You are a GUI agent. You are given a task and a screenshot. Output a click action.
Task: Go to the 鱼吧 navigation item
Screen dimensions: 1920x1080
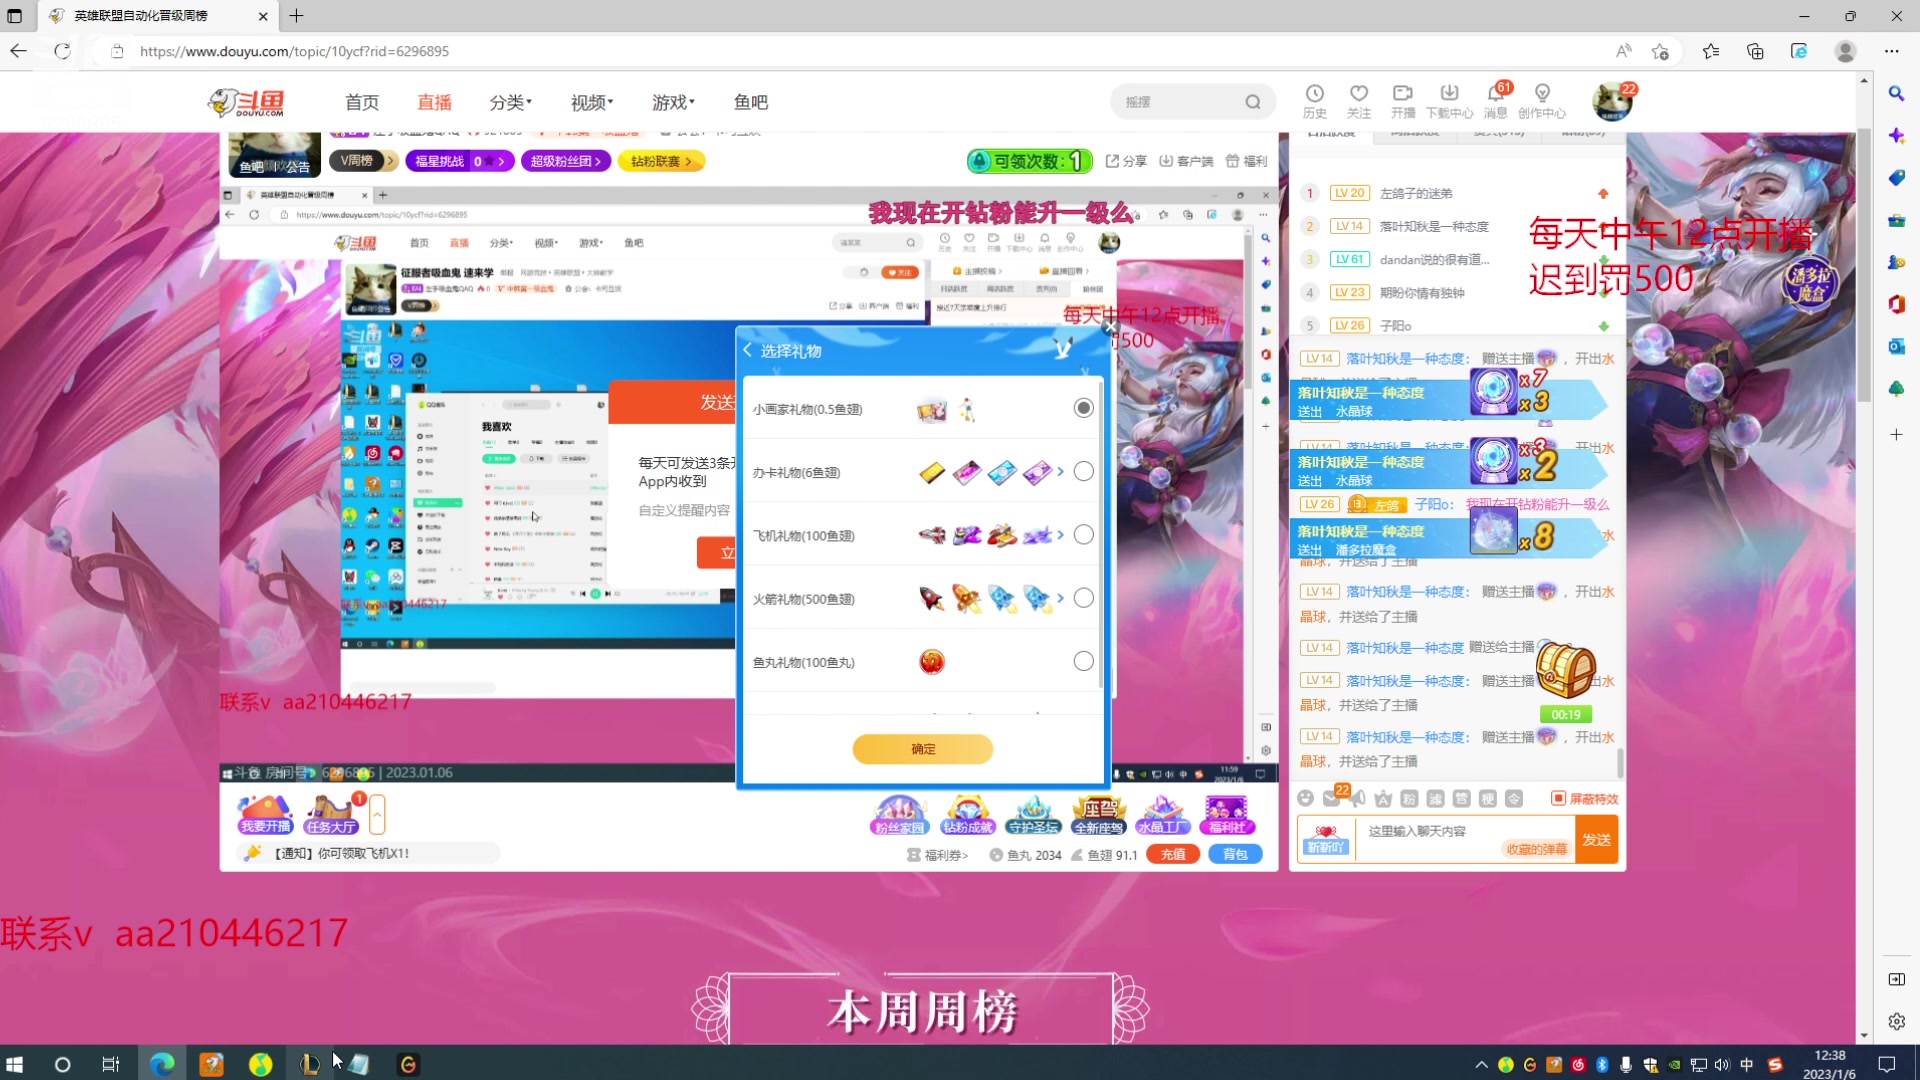(x=751, y=102)
